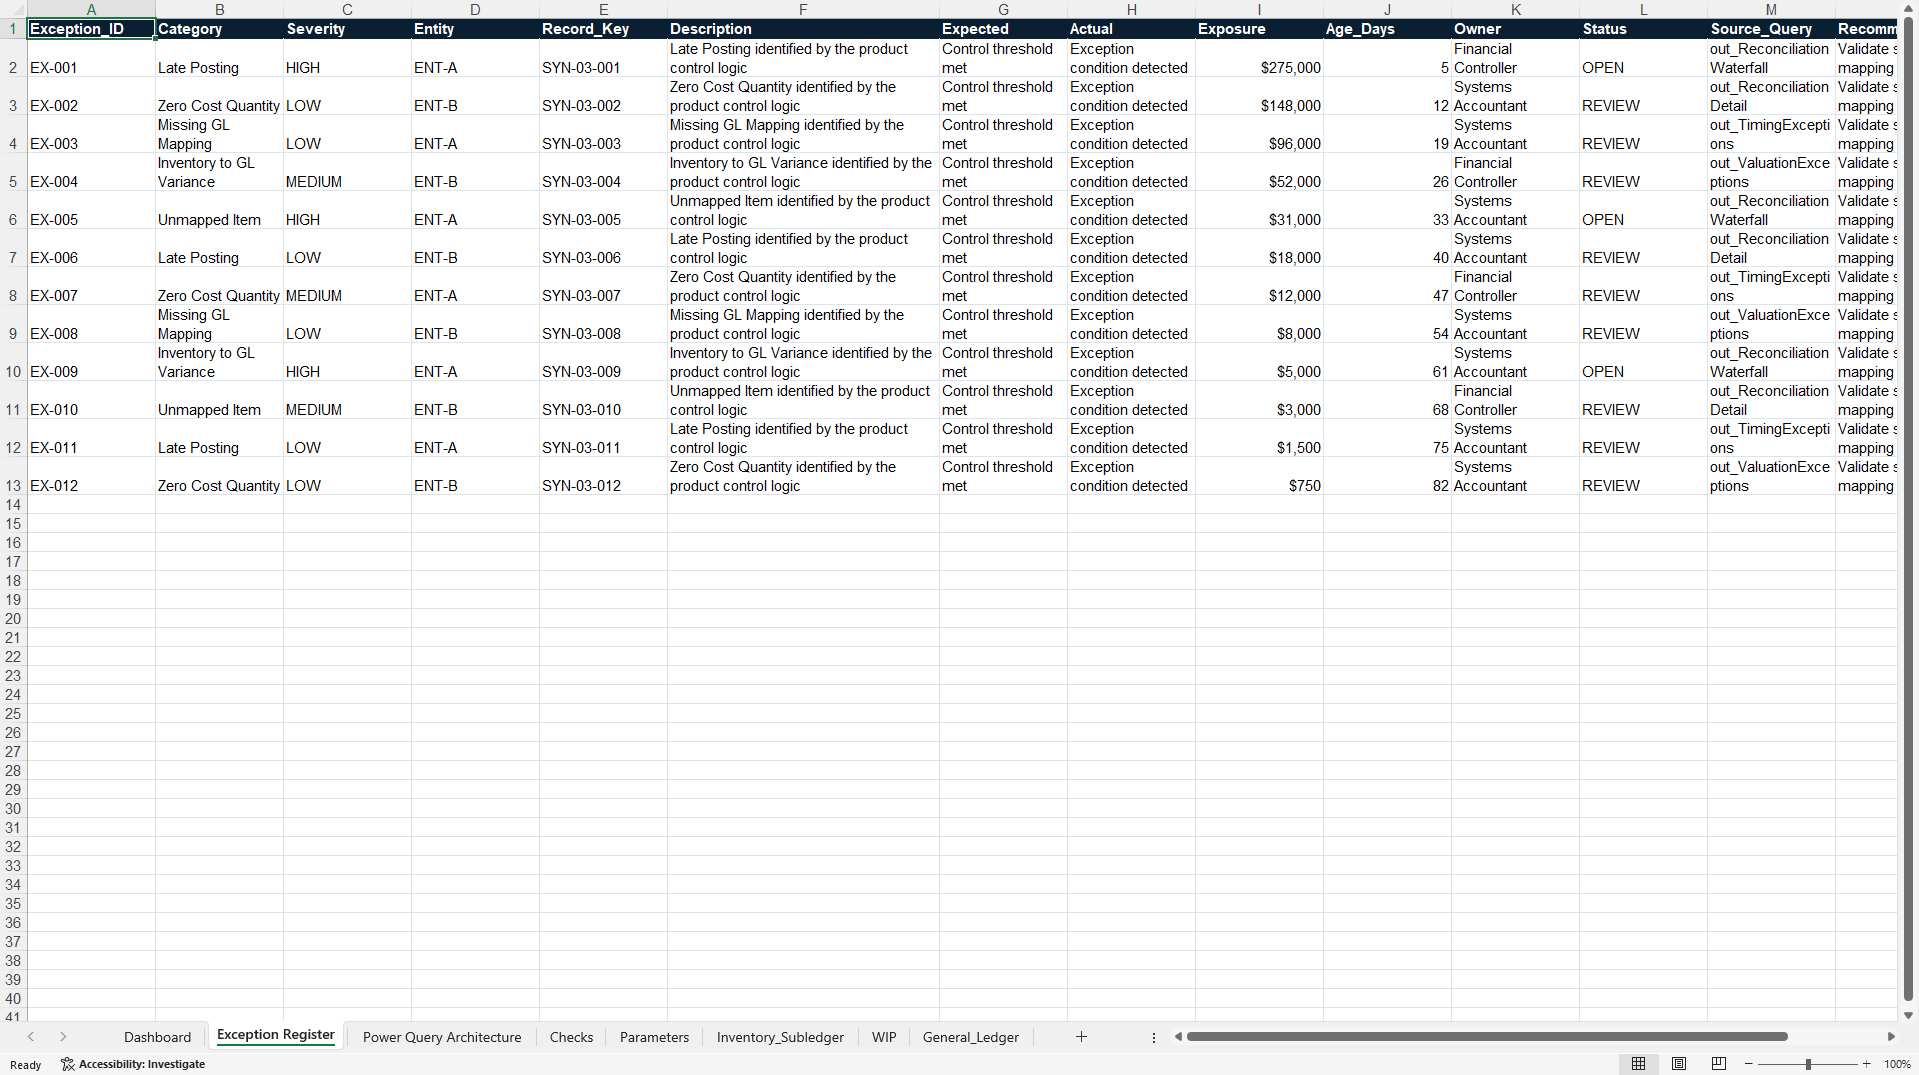Screen dimensions: 1919x1075
Task: Select the OPEN status cell for EX-001
Action: tap(1643, 58)
